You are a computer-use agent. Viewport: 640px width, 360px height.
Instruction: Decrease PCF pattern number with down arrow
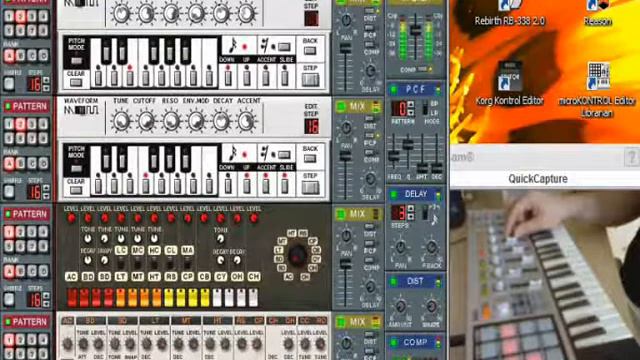coord(411,112)
